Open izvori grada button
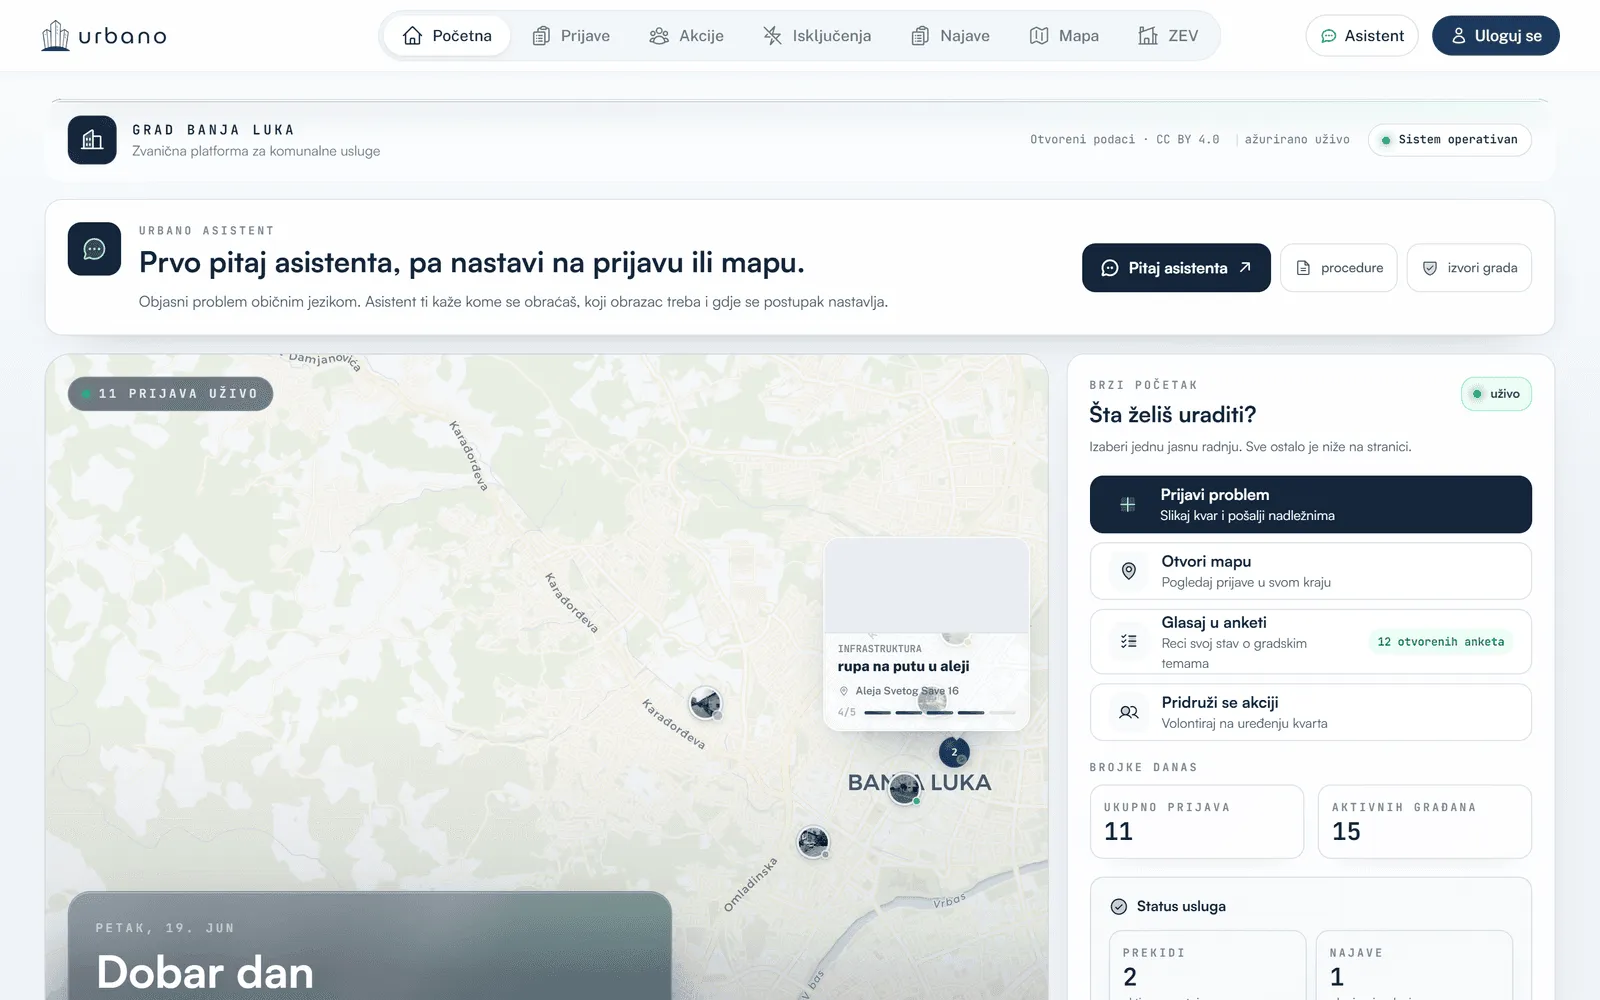Image resolution: width=1600 pixels, height=1000 pixels. tap(1469, 268)
